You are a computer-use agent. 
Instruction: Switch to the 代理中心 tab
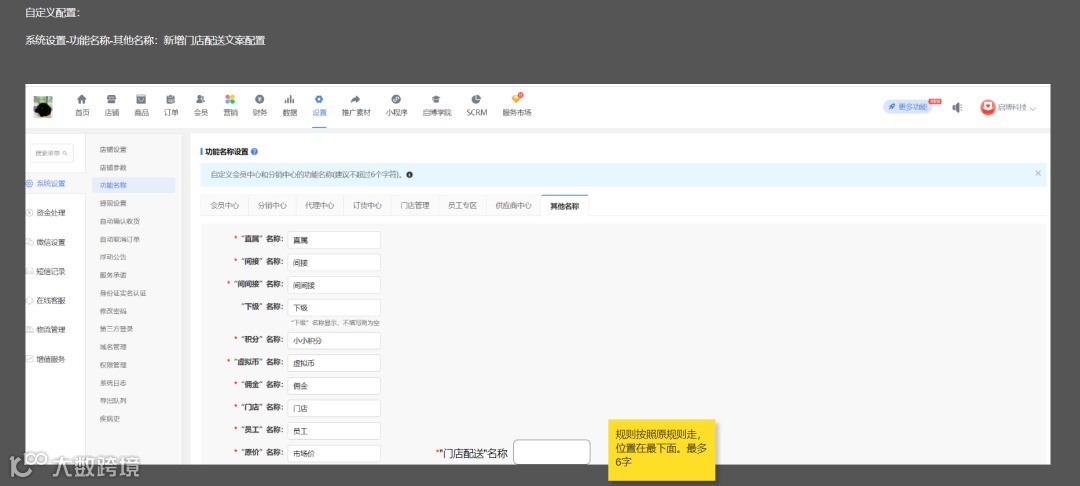[x=320, y=205]
